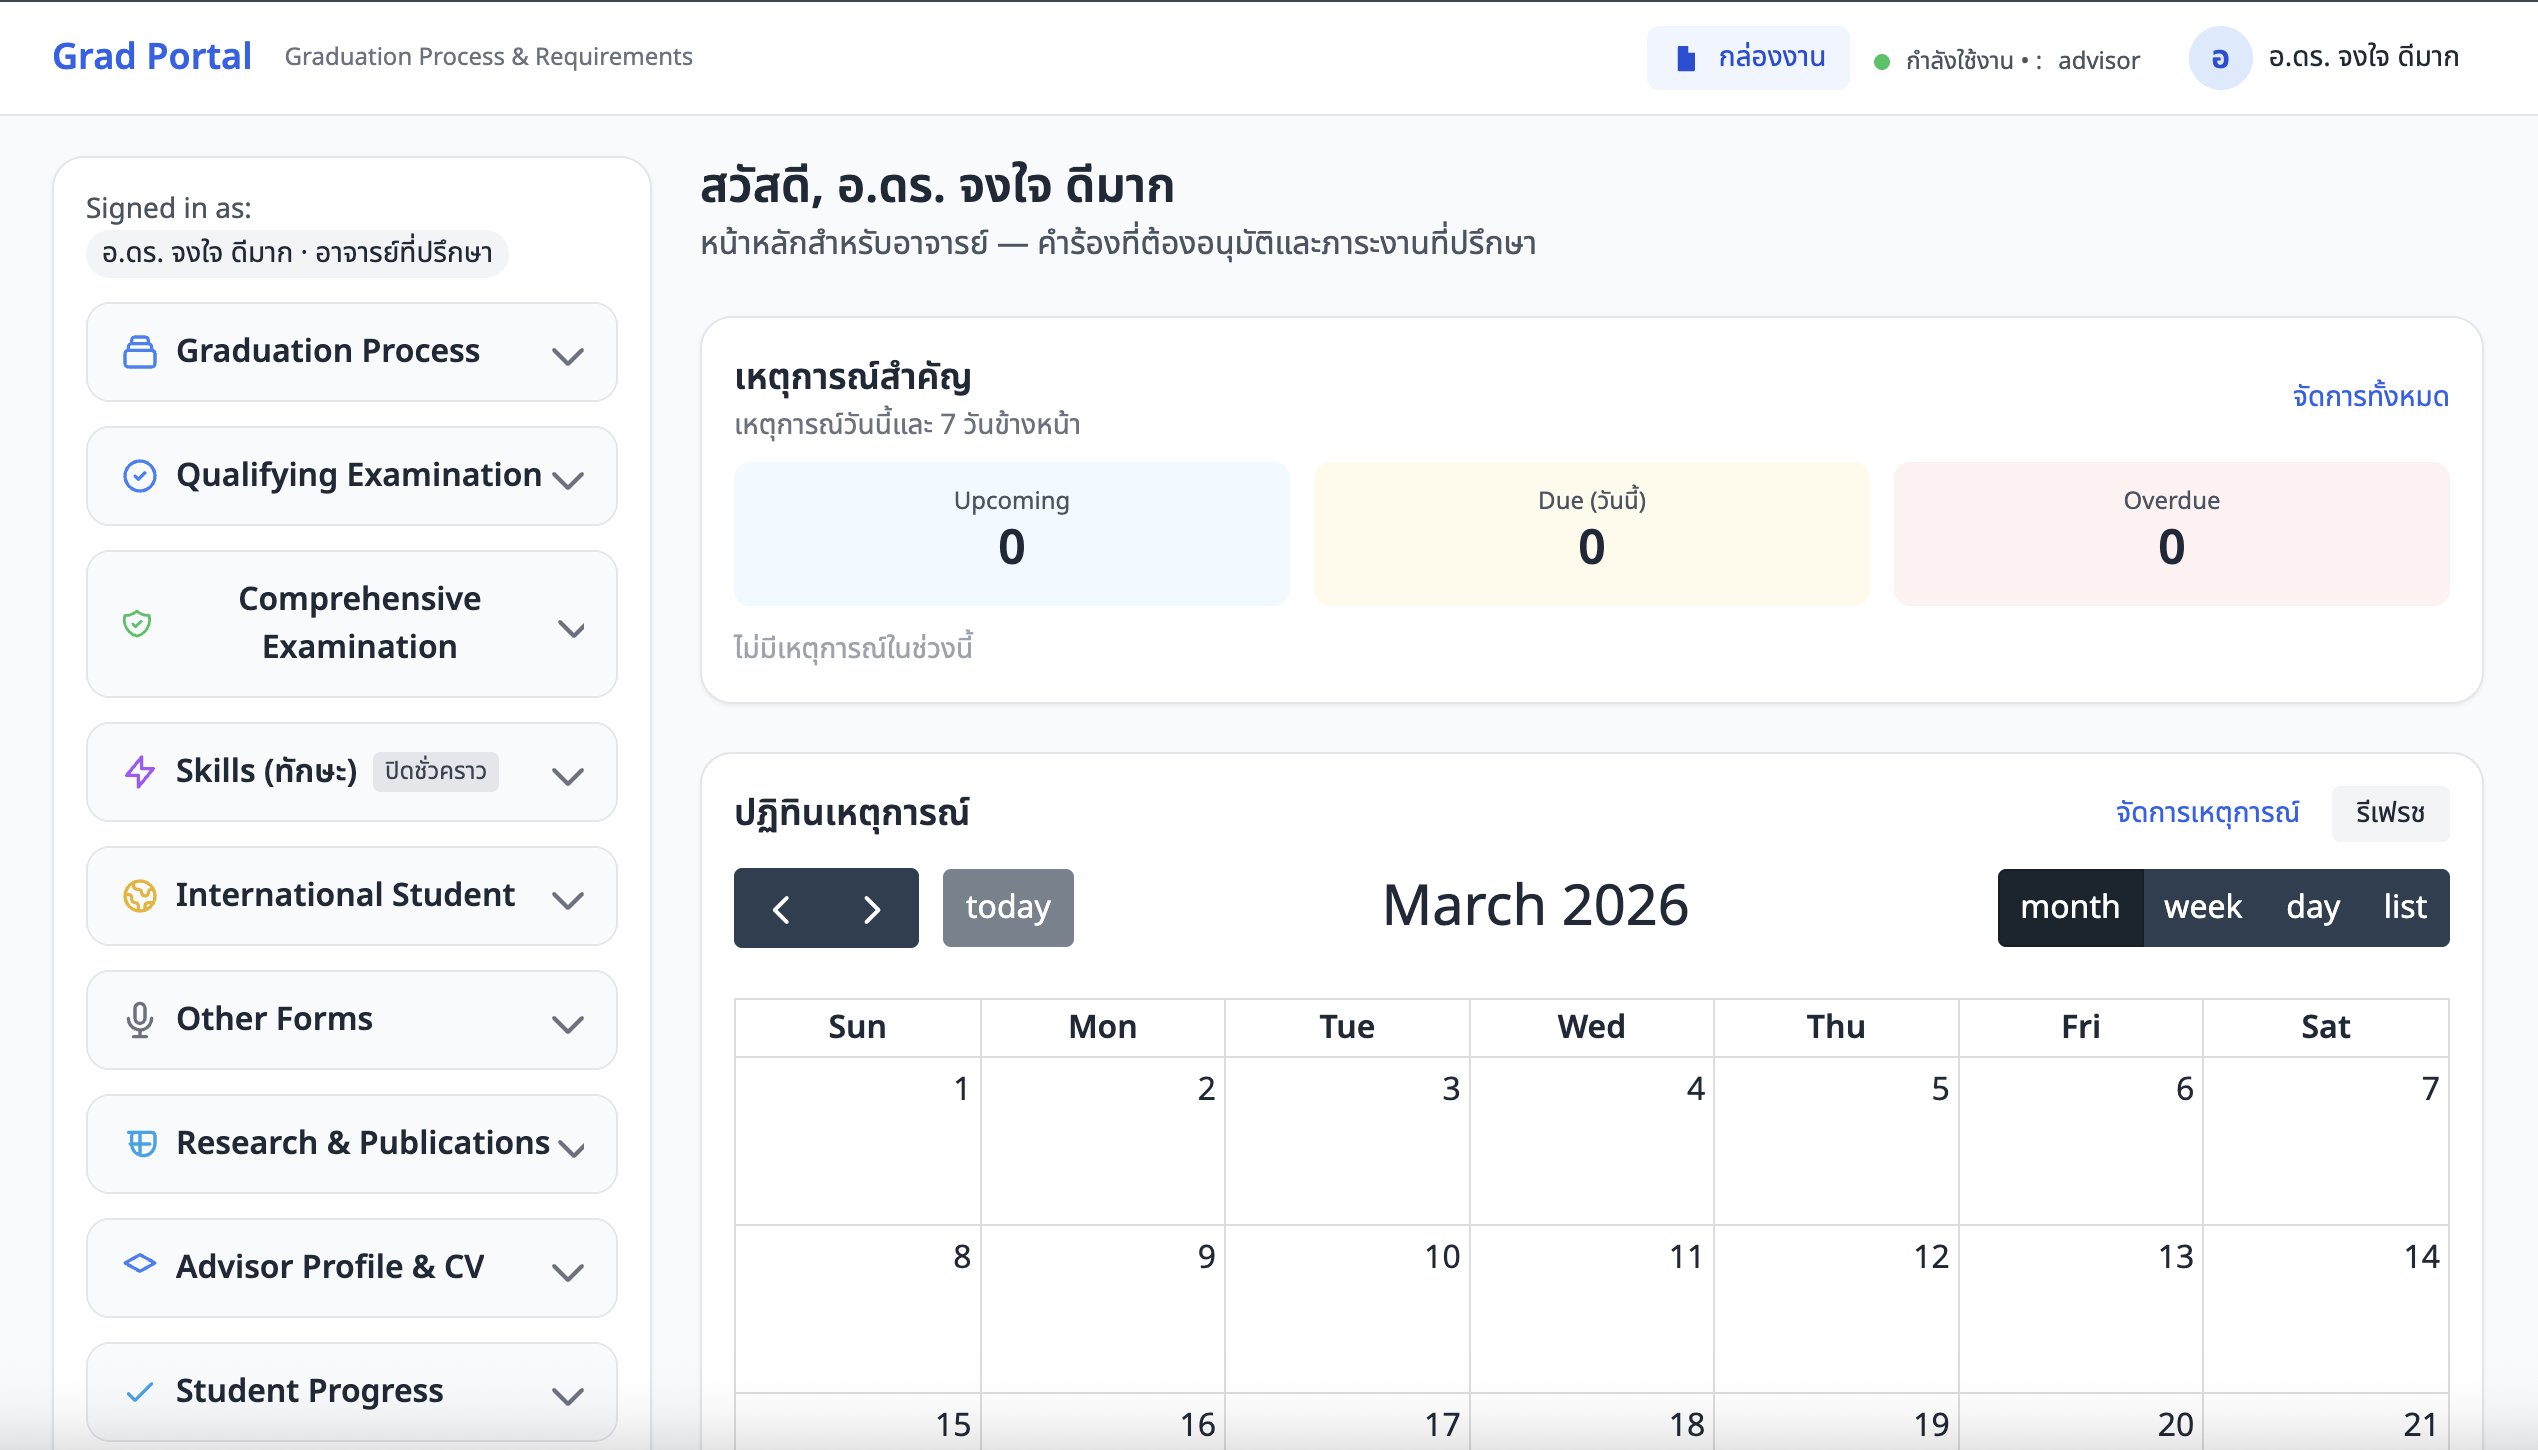This screenshot has width=2538, height=1450.
Task: Click the Advisor Profile & CV diamond icon
Action: point(139,1266)
